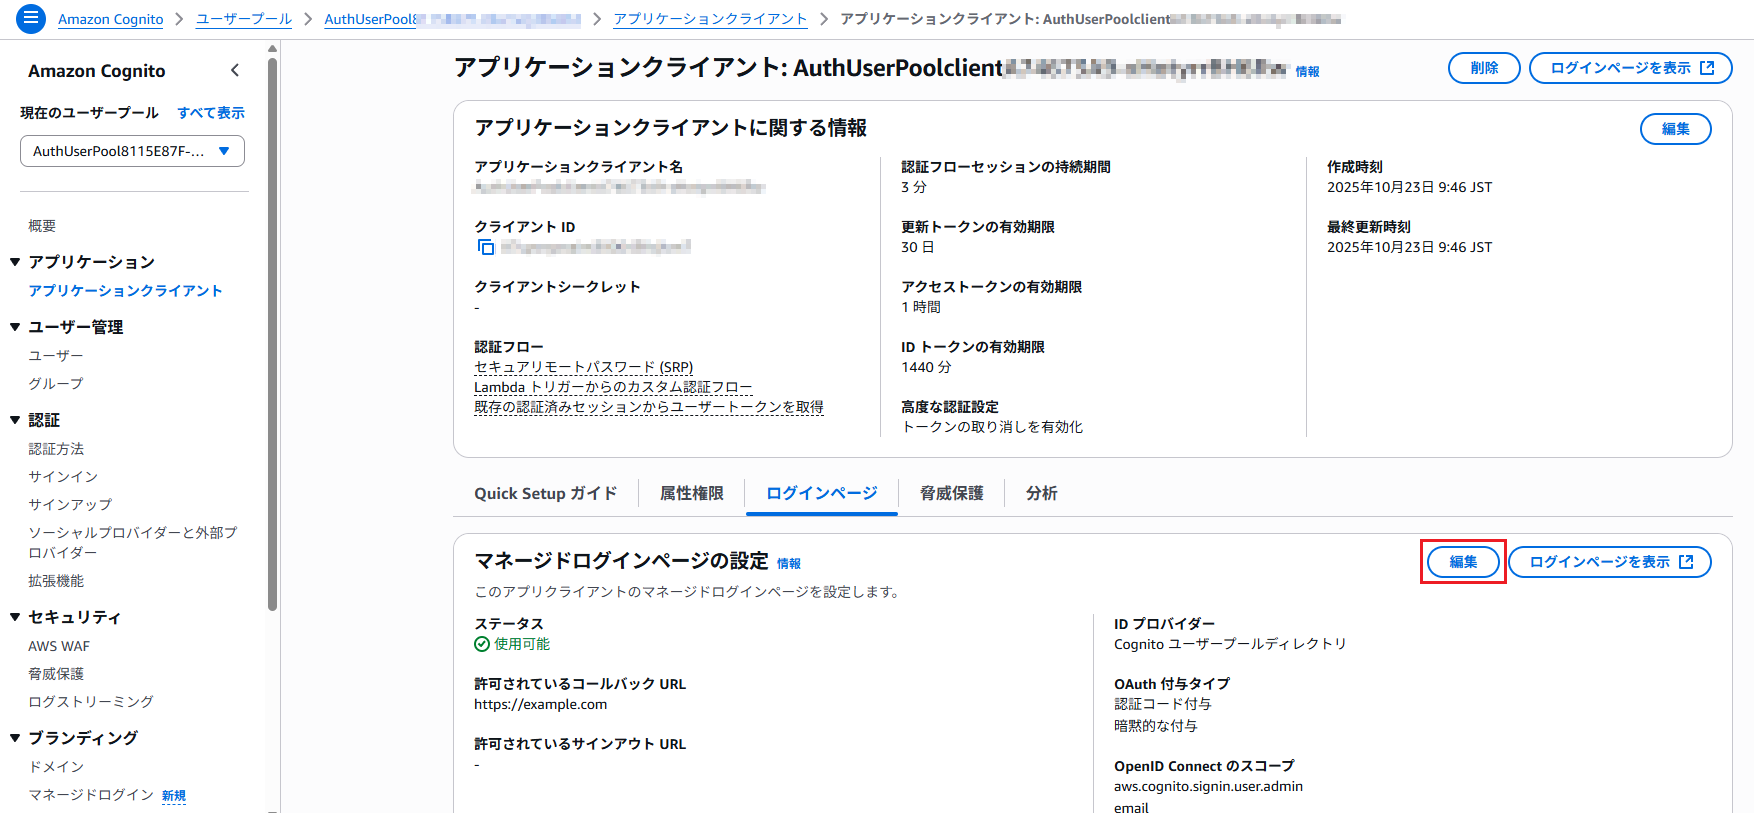Viewport: 1754px width, 813px height.
Task: Edit the application client information
Action: pyautogui.click(x=1676, y=129)
